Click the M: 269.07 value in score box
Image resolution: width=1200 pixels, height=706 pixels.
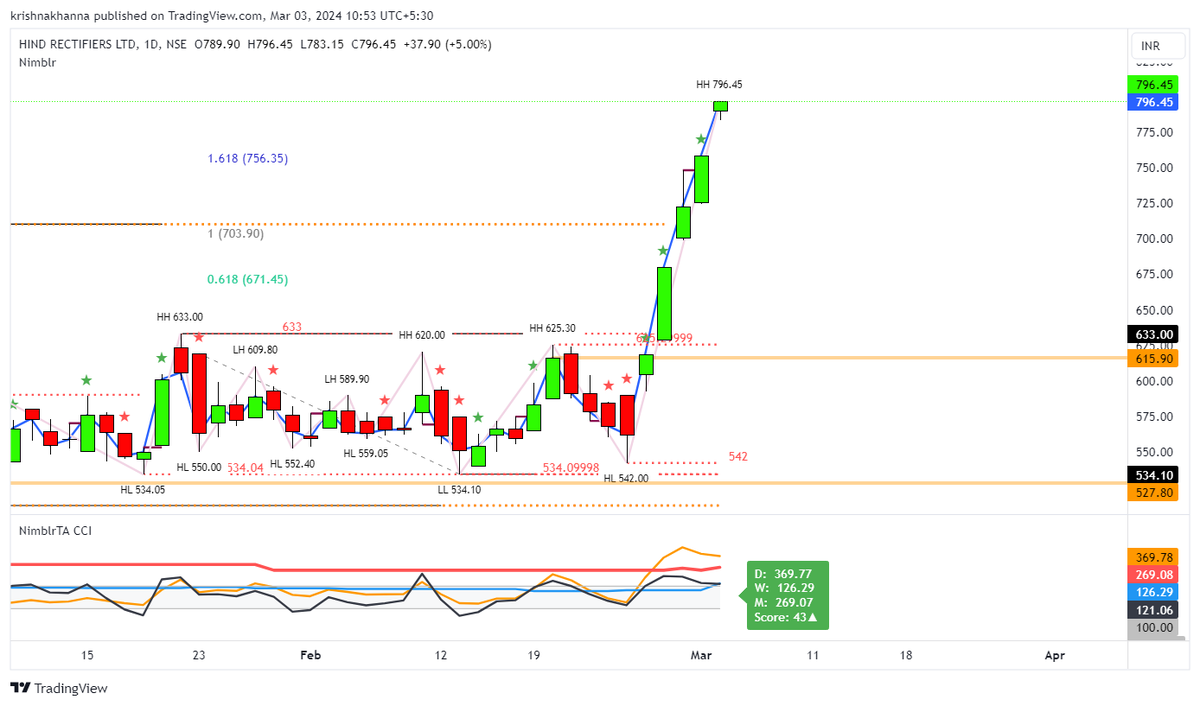point(781,603)
